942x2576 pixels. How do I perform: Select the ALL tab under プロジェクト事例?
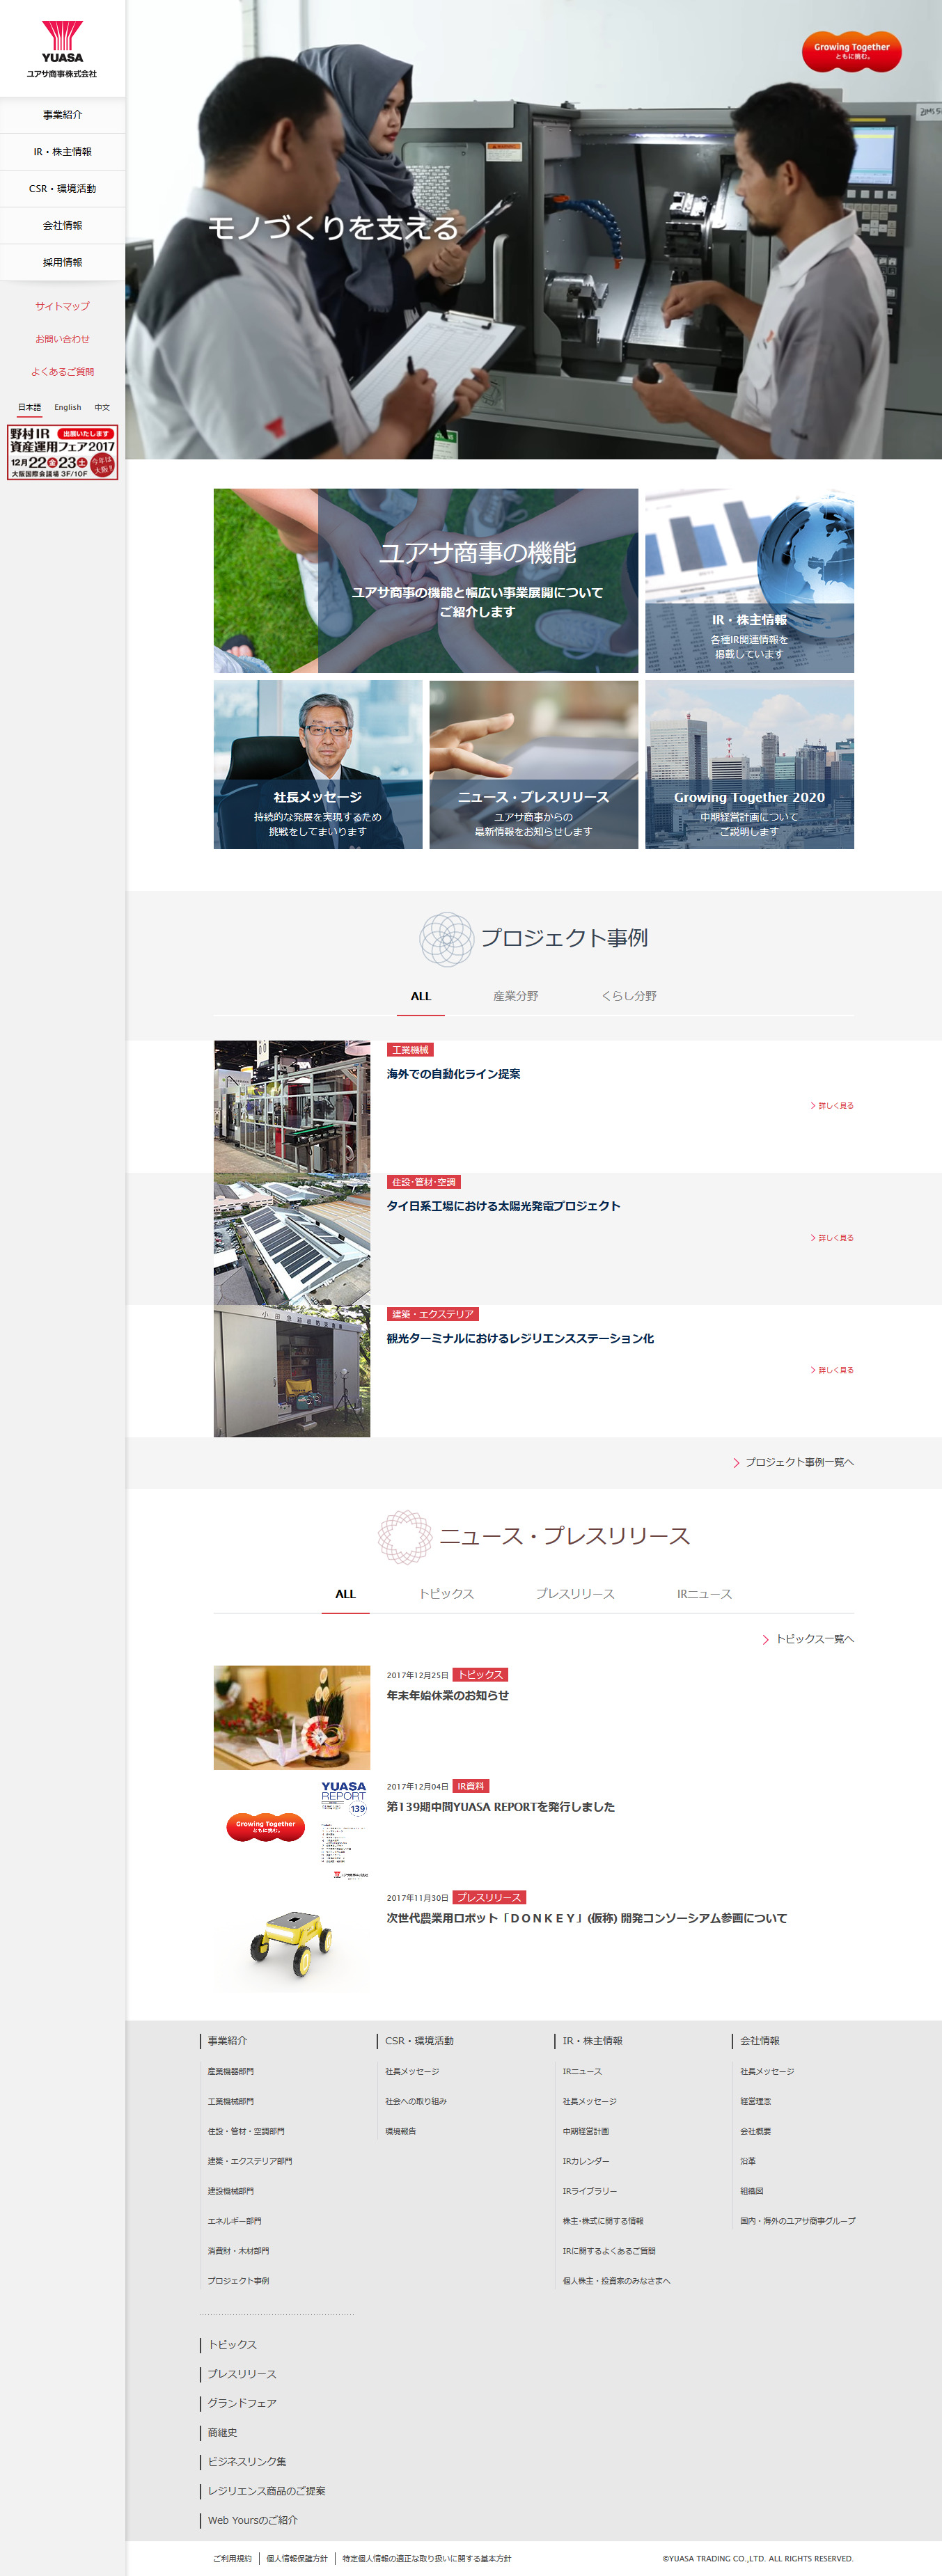tap(421, 996)
